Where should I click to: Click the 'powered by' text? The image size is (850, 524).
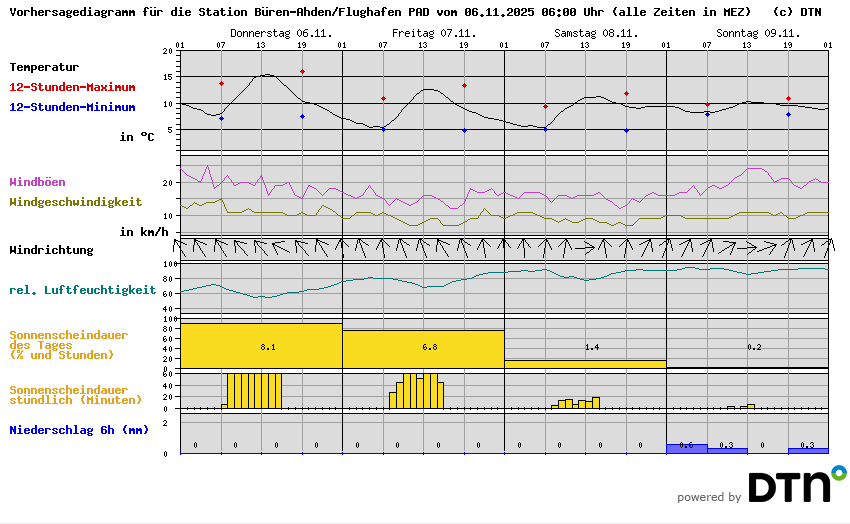[709, 497]
